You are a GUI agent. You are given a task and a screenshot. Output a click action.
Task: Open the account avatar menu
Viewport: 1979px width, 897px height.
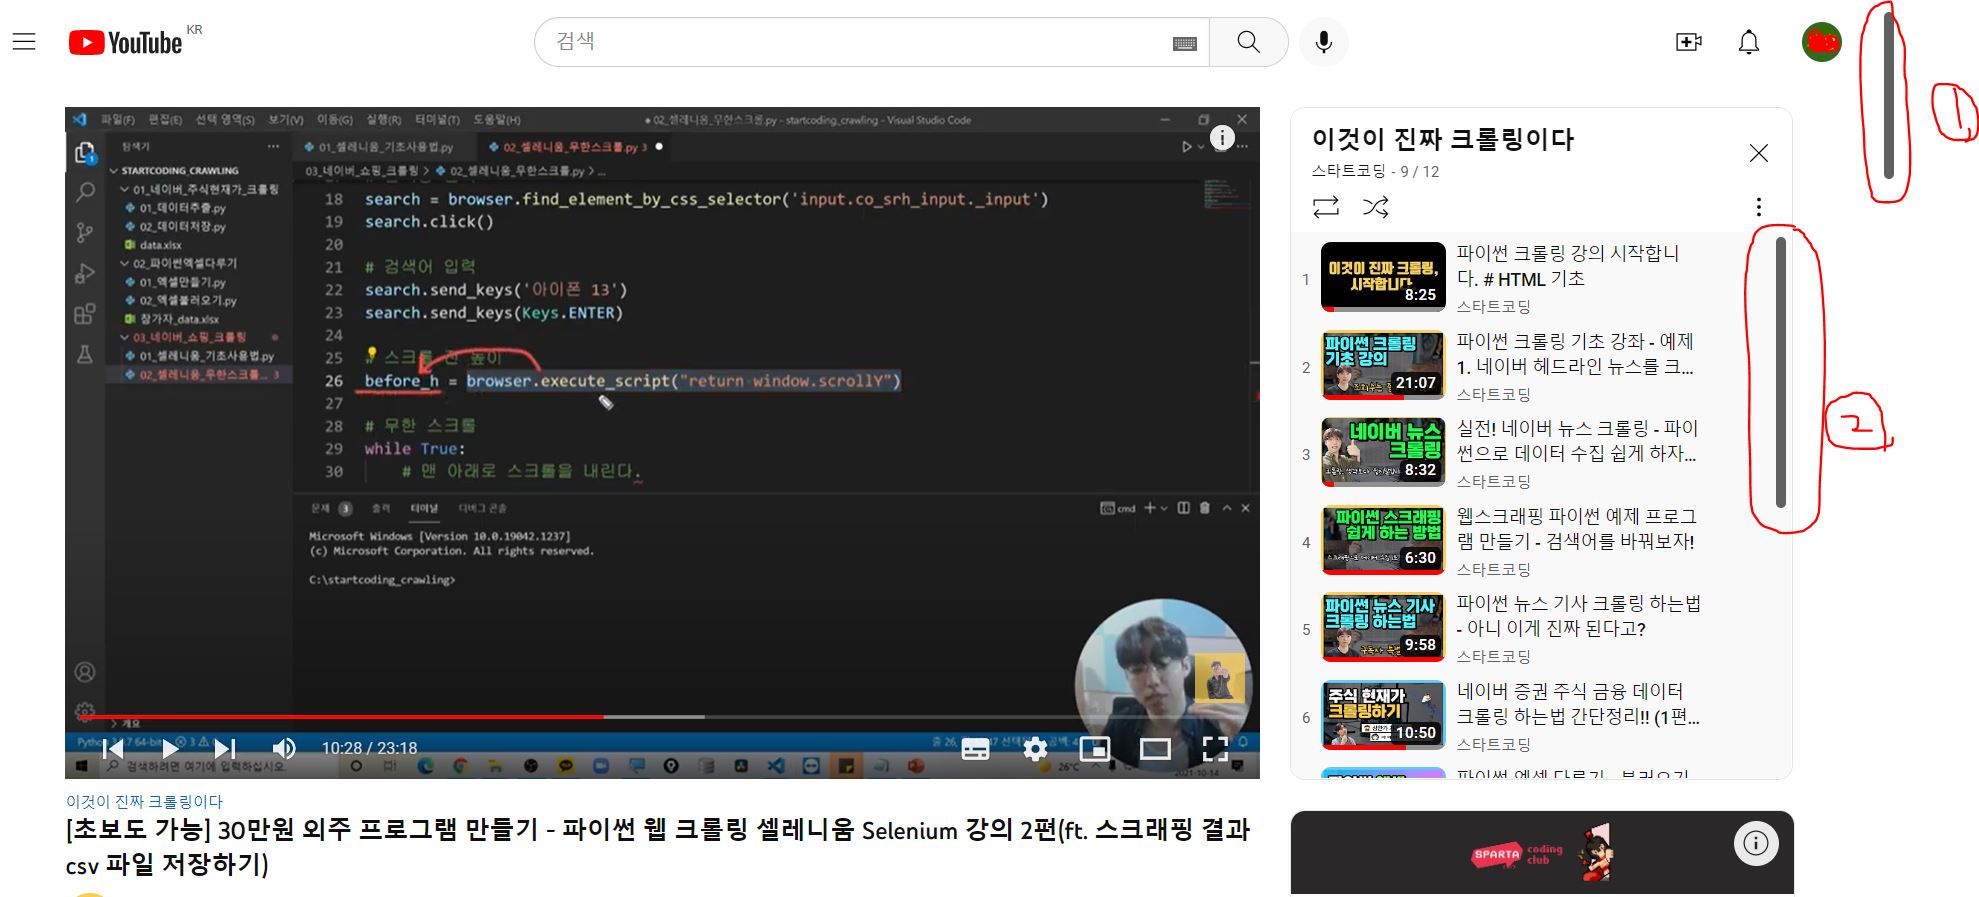(1822, 42)
